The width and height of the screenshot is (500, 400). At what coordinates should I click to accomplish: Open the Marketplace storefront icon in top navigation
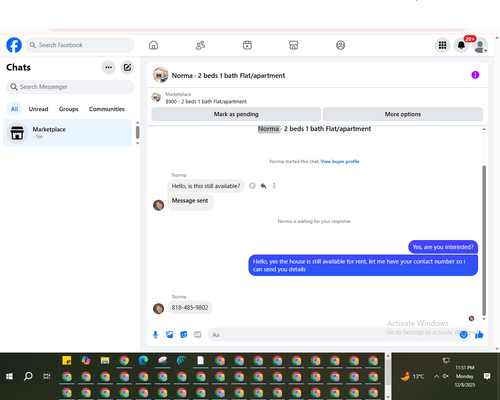click(x=294, y=45)
